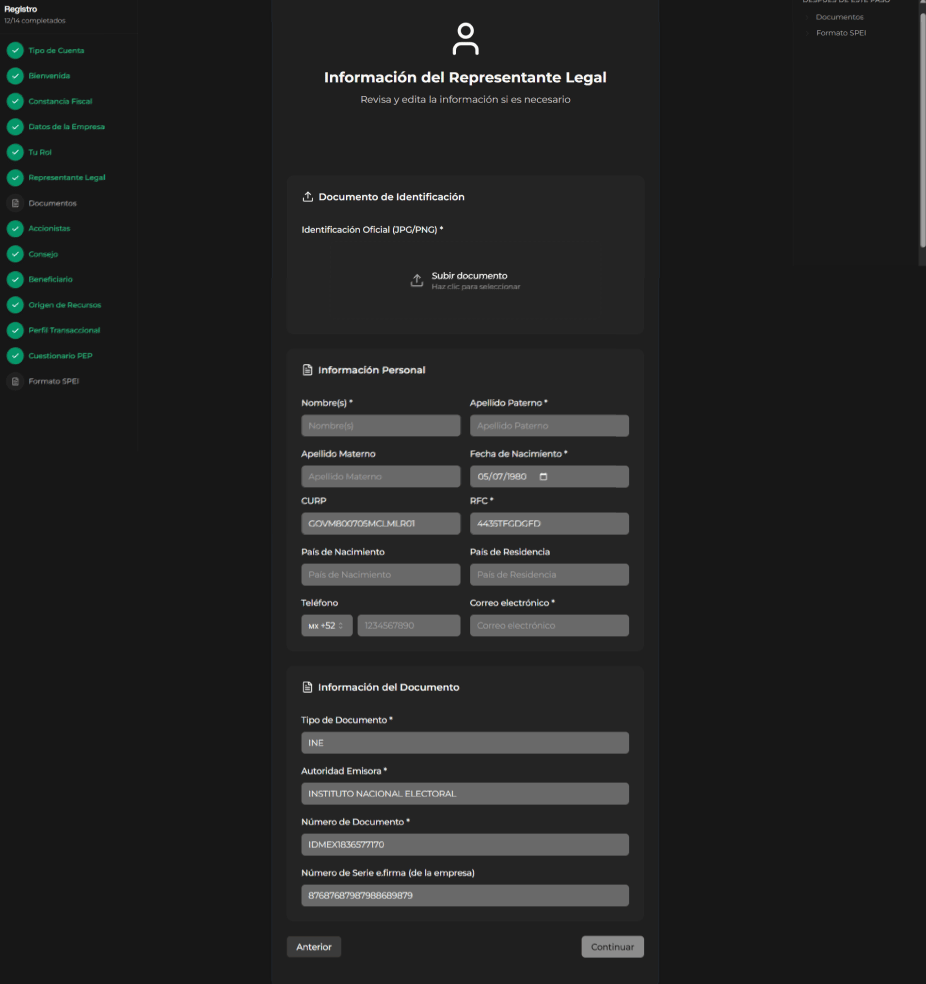This screenshot has height=984, width=926.
Task: Focus the Correo electrónico field
Action: [549, 626]
